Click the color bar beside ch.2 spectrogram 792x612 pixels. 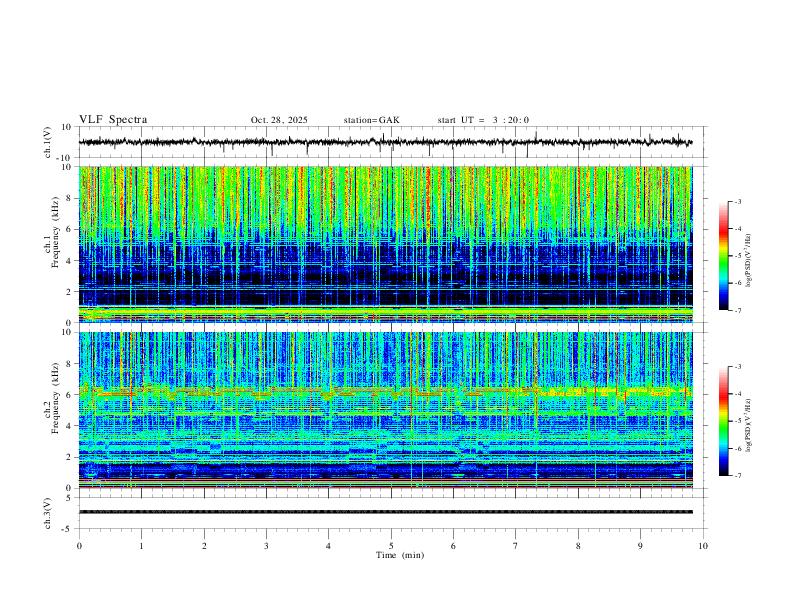tap(723, 421)
